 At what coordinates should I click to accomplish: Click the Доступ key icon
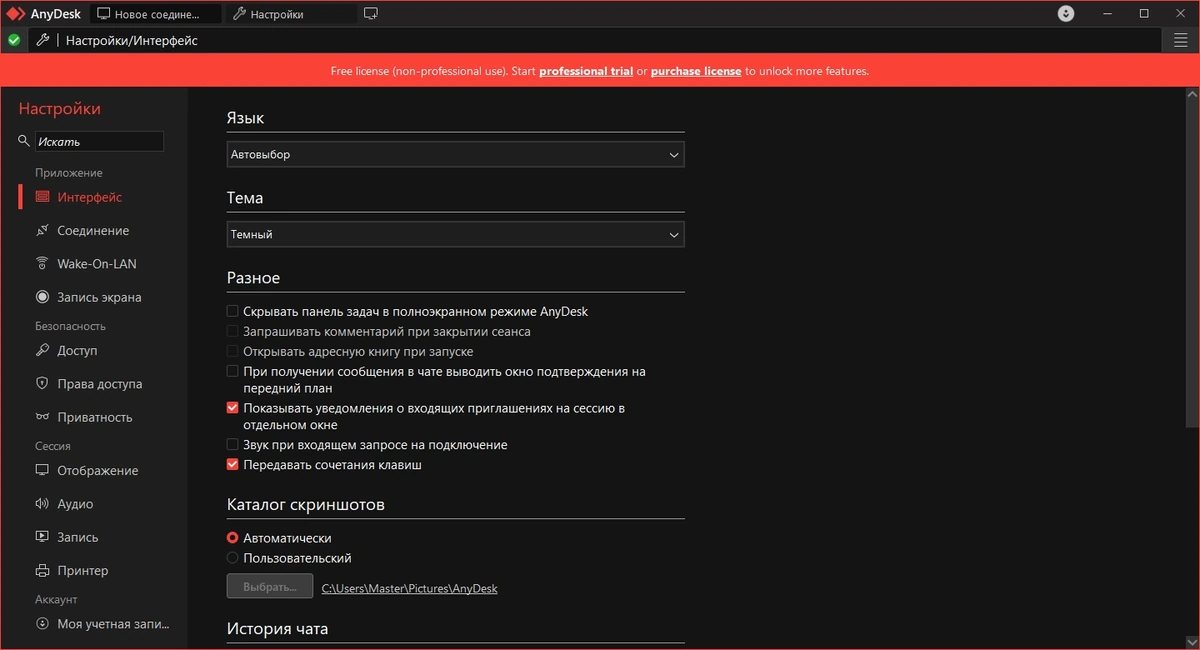(42, 351)
